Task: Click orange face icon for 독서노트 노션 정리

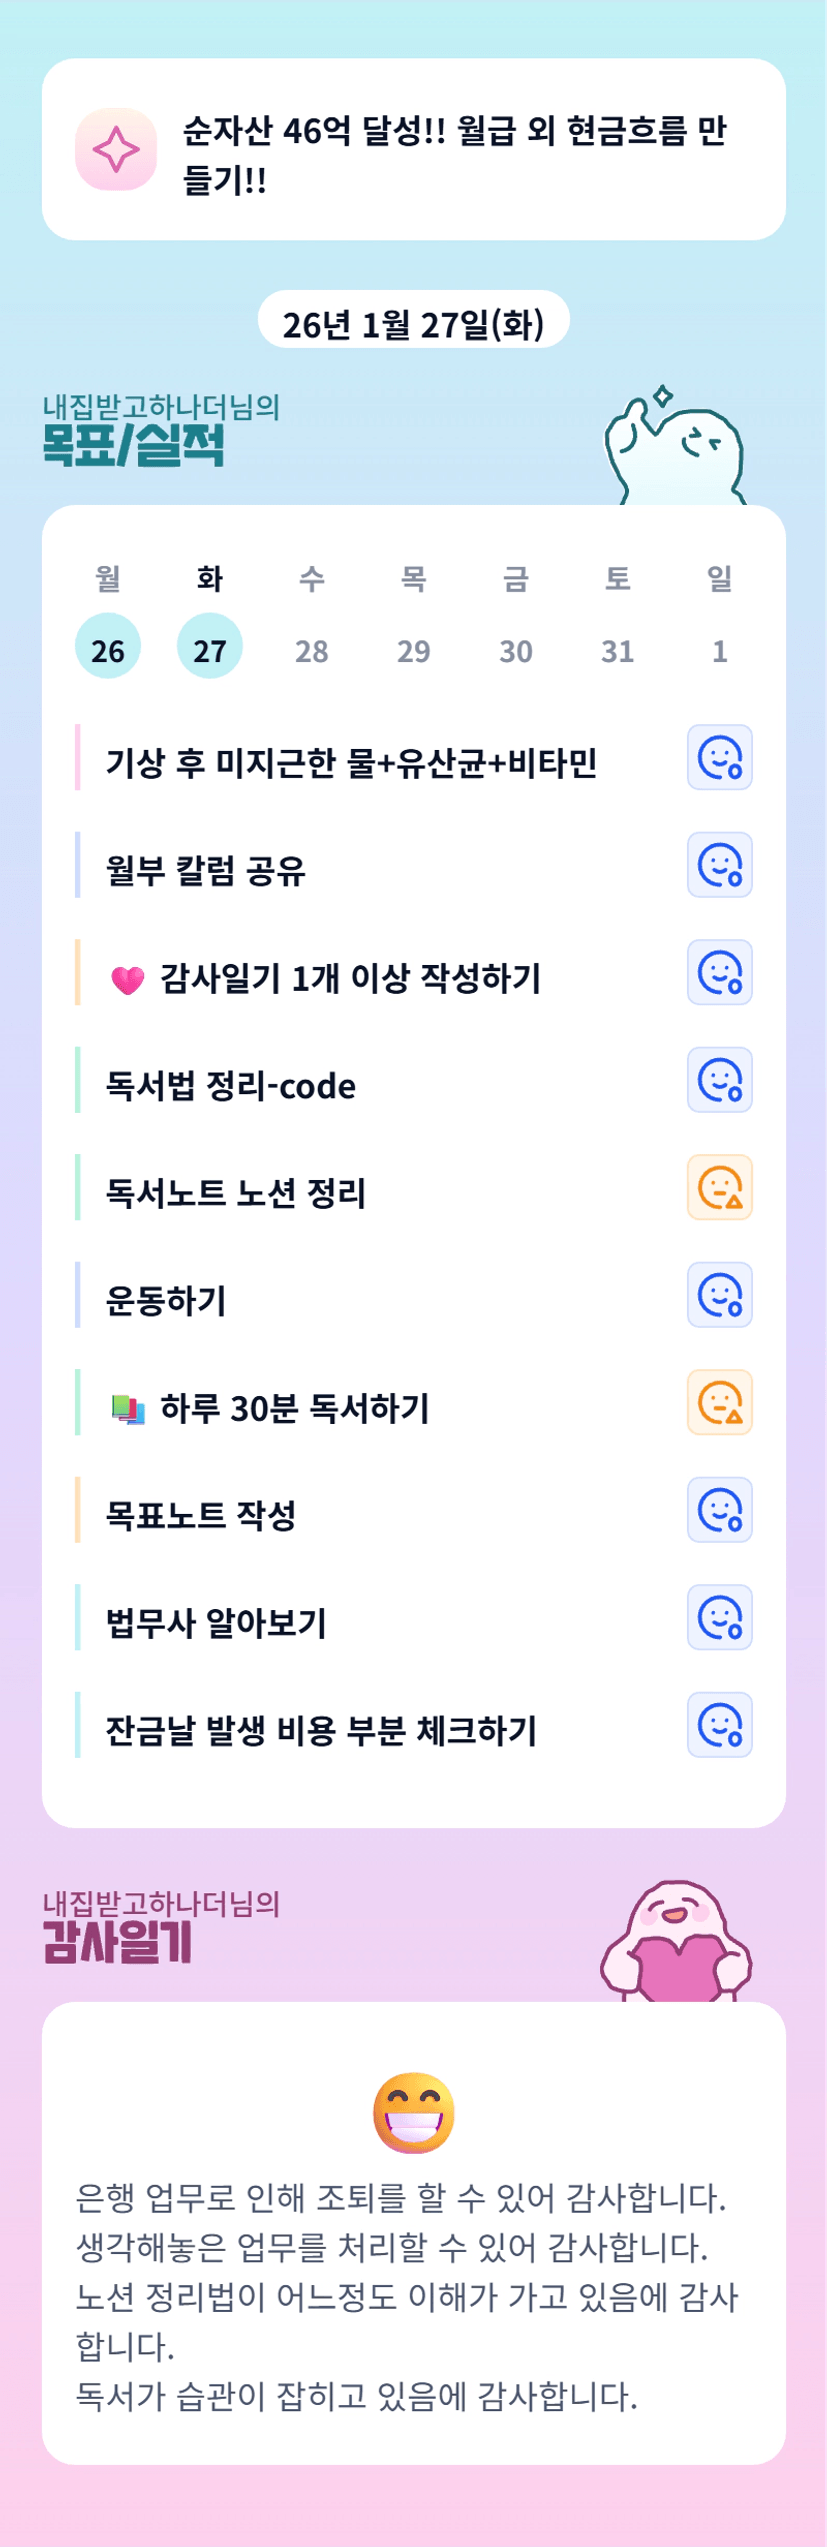Action: (x=719, y=1187)
